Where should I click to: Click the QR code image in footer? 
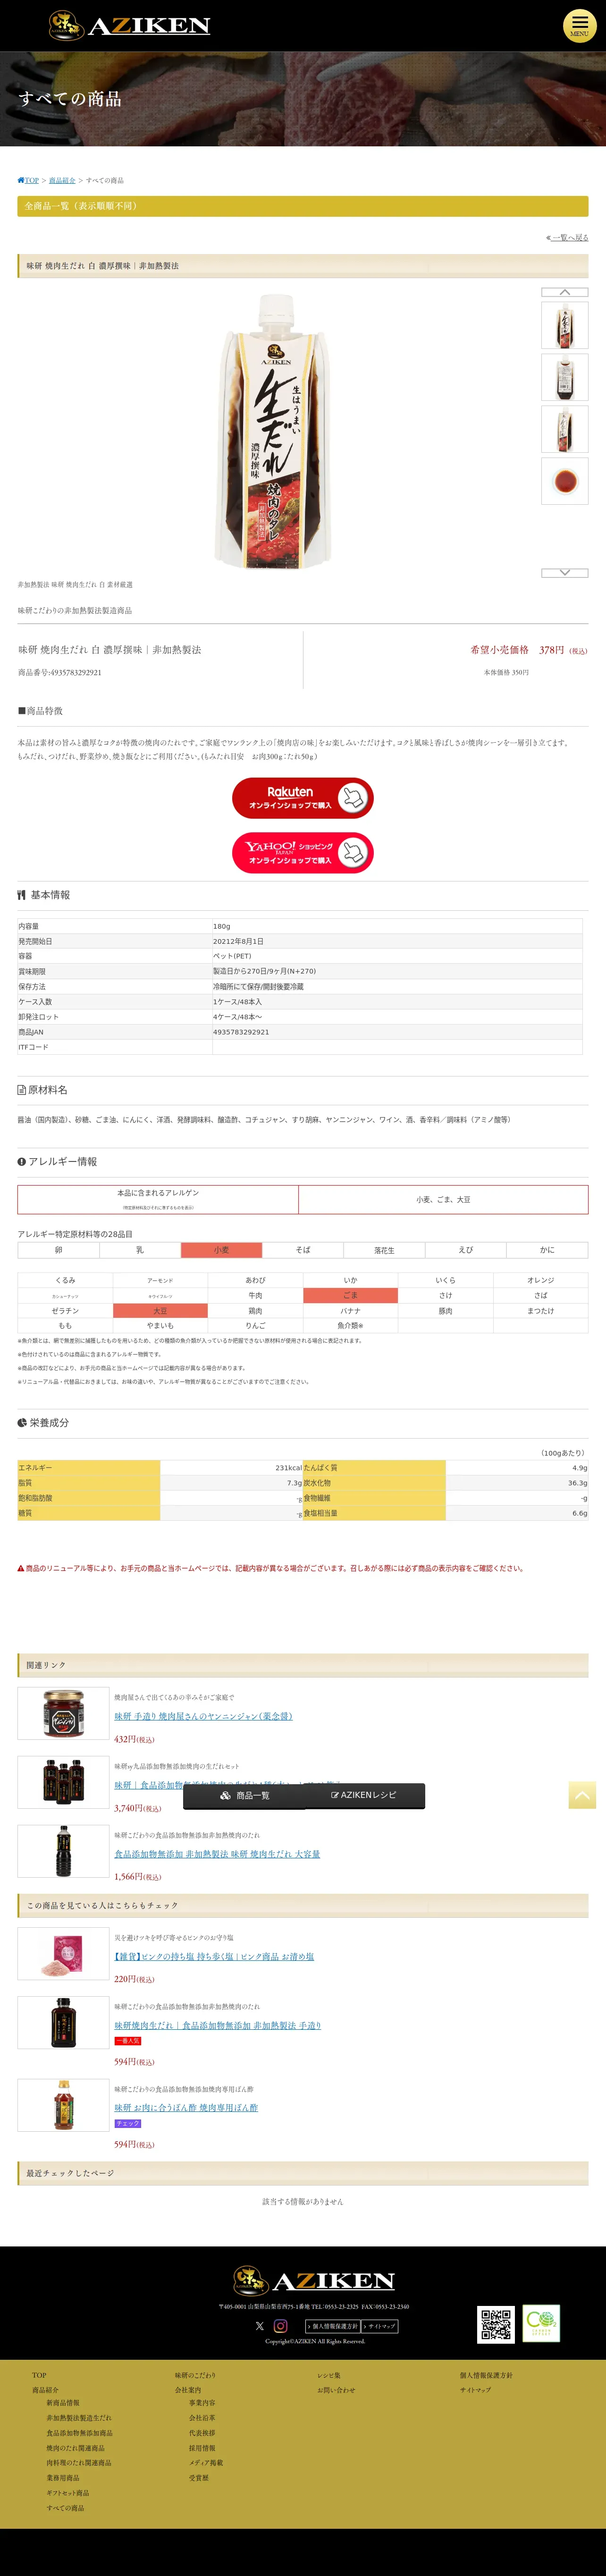[496, 2325]
